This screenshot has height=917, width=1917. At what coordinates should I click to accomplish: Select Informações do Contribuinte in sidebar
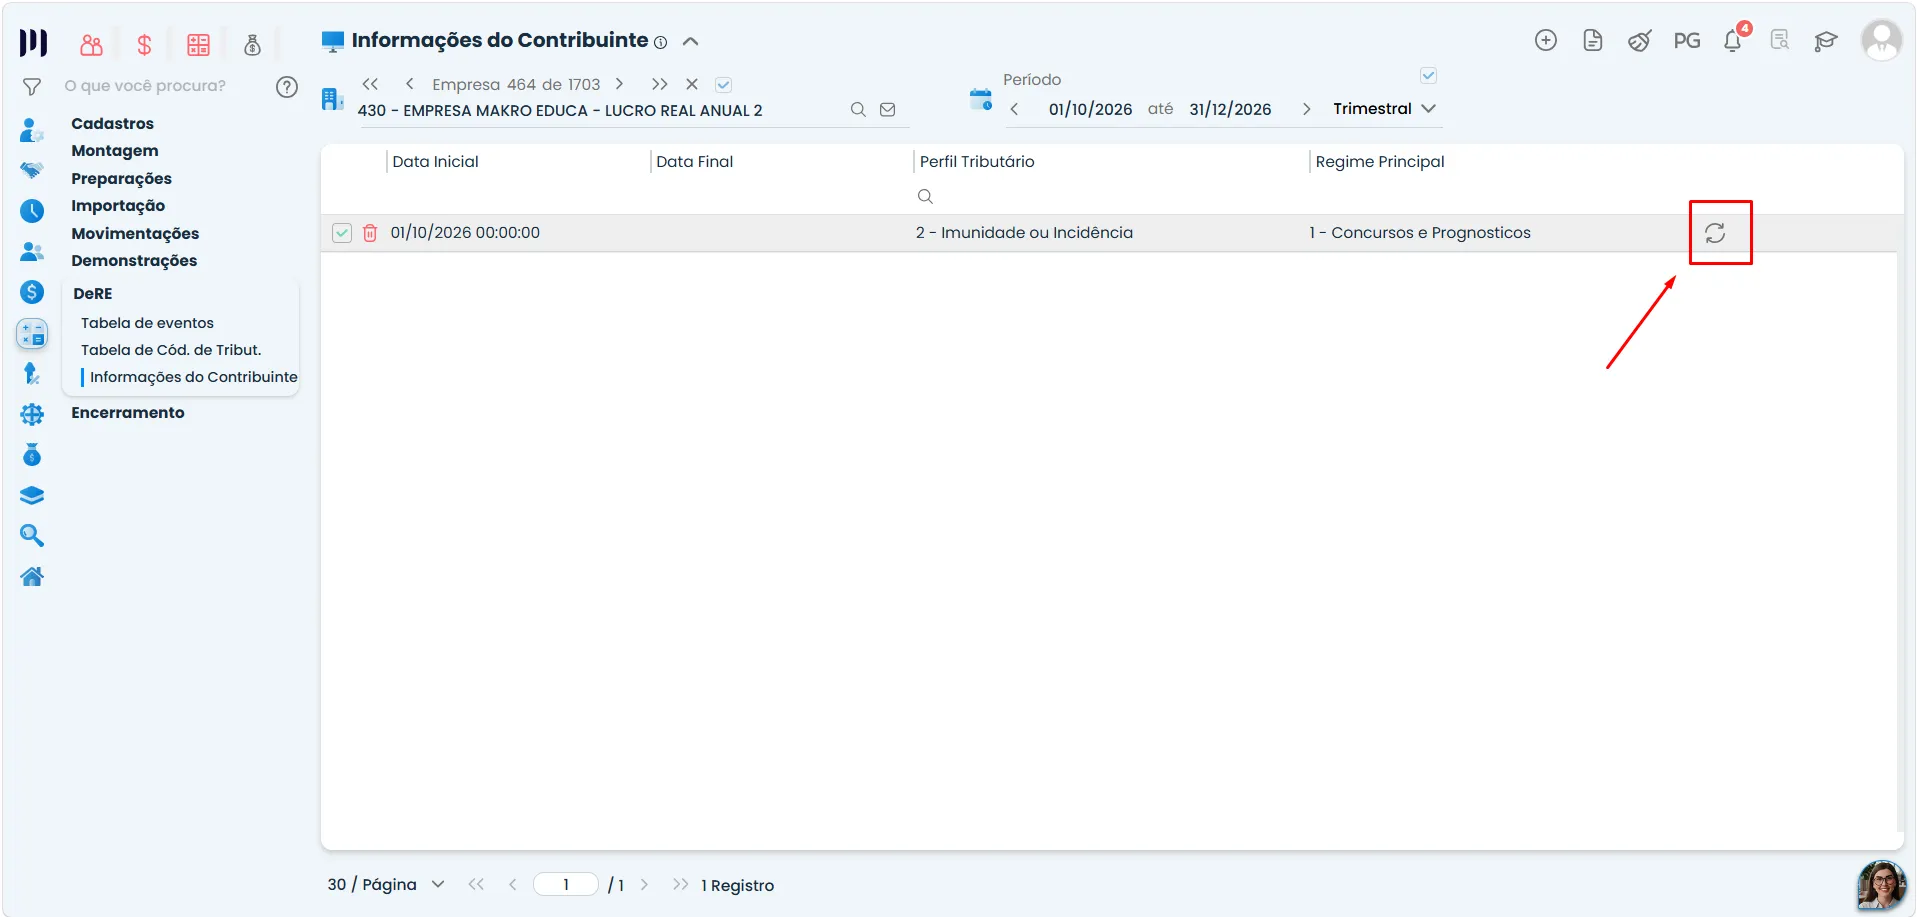[x=194, y=377]
